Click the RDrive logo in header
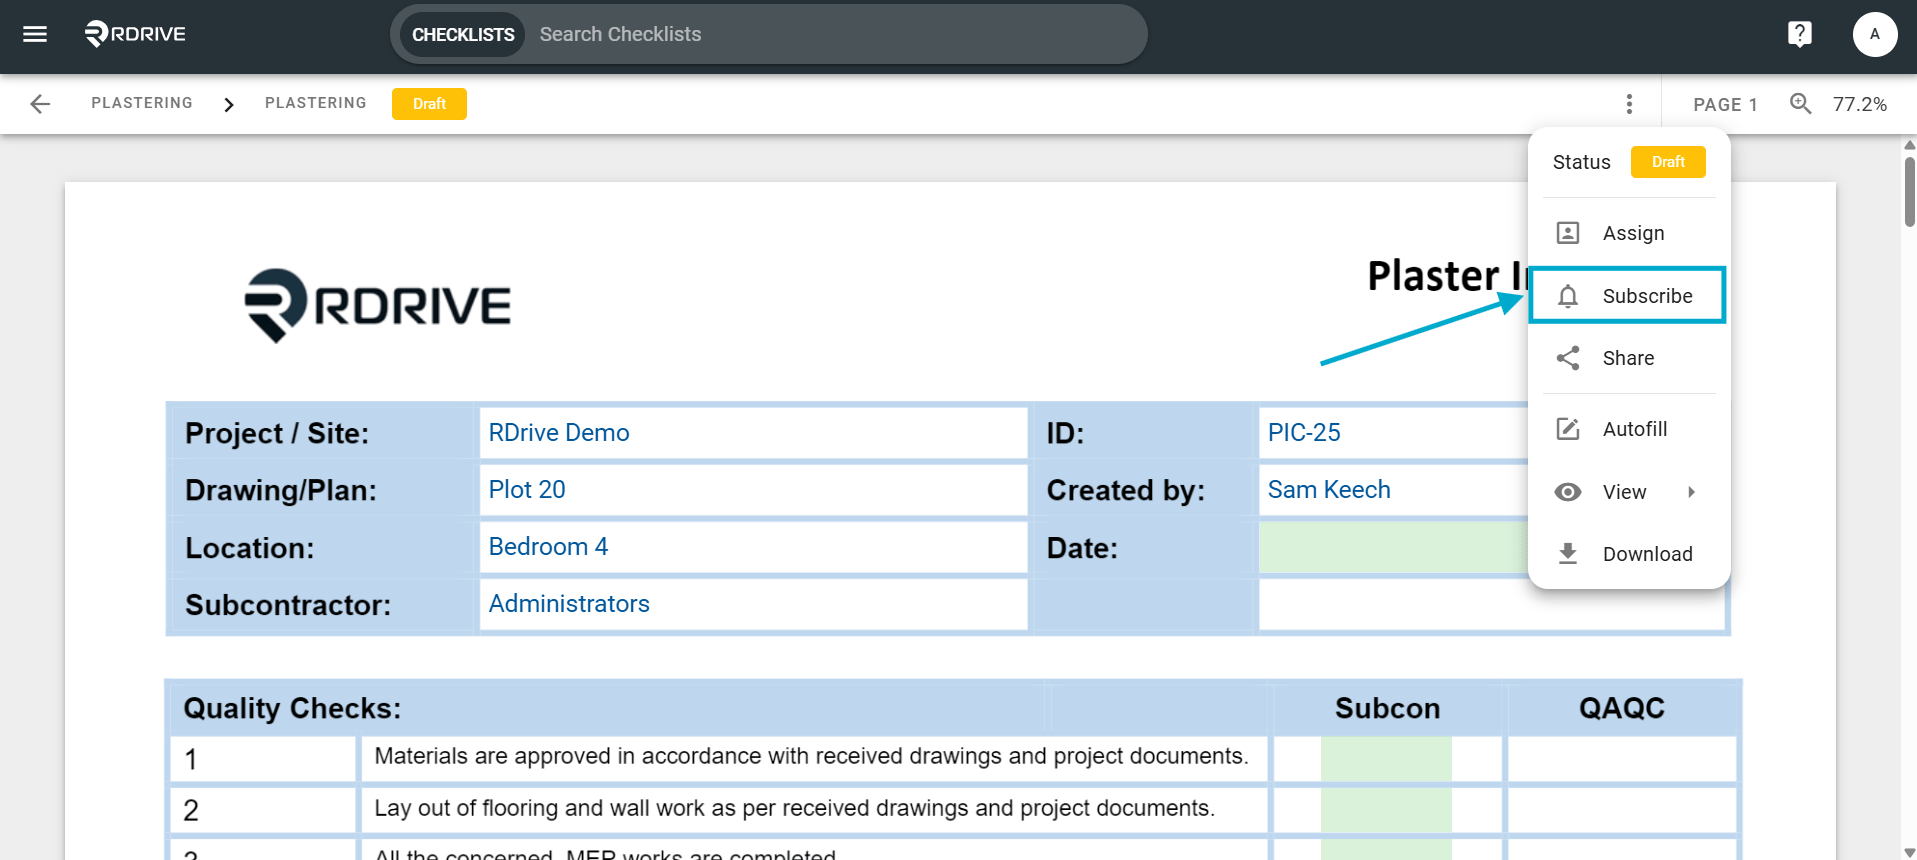 (135, 34)
